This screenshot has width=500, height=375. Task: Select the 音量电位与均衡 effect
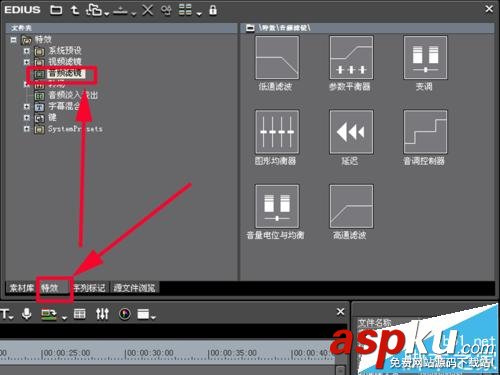coord(277,206)
